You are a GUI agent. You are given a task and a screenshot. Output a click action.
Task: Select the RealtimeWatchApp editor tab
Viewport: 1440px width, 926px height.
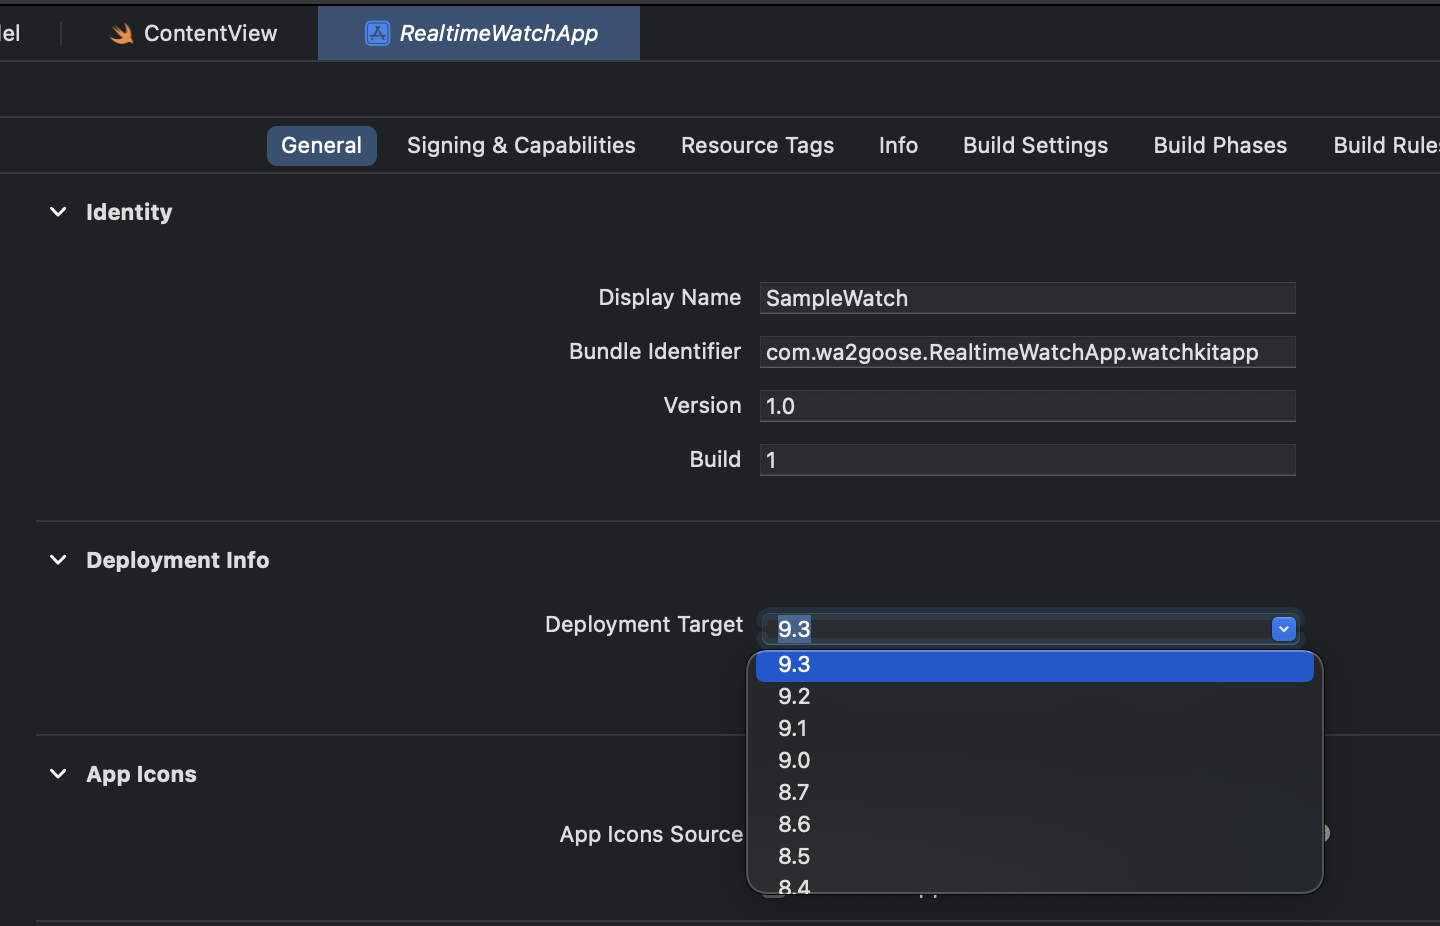(x=479, y=33)
